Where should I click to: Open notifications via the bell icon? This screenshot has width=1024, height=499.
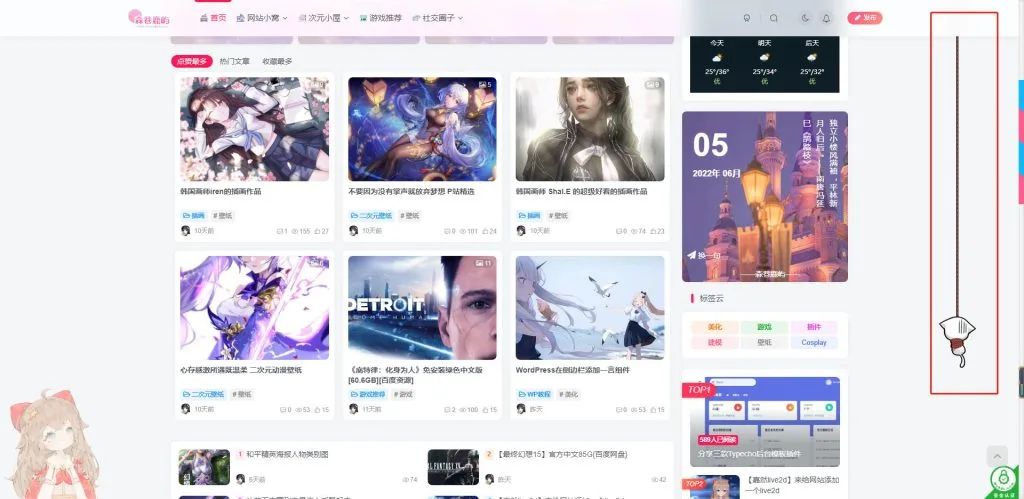click(x=826, y=18)
